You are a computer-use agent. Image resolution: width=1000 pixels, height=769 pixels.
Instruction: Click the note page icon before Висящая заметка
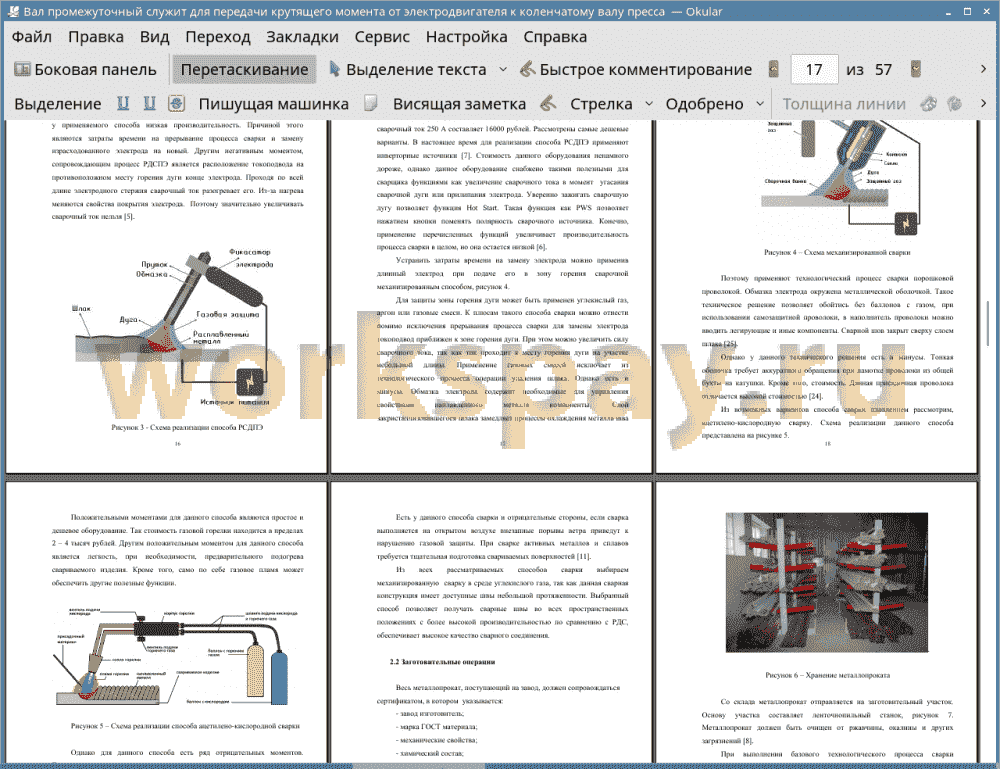pos(370,103)
